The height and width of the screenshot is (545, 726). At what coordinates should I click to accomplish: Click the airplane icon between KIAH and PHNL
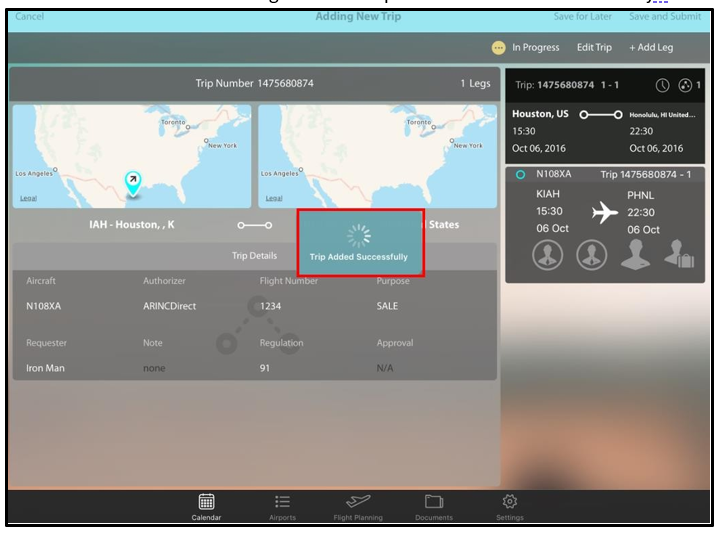pos(606,212)
